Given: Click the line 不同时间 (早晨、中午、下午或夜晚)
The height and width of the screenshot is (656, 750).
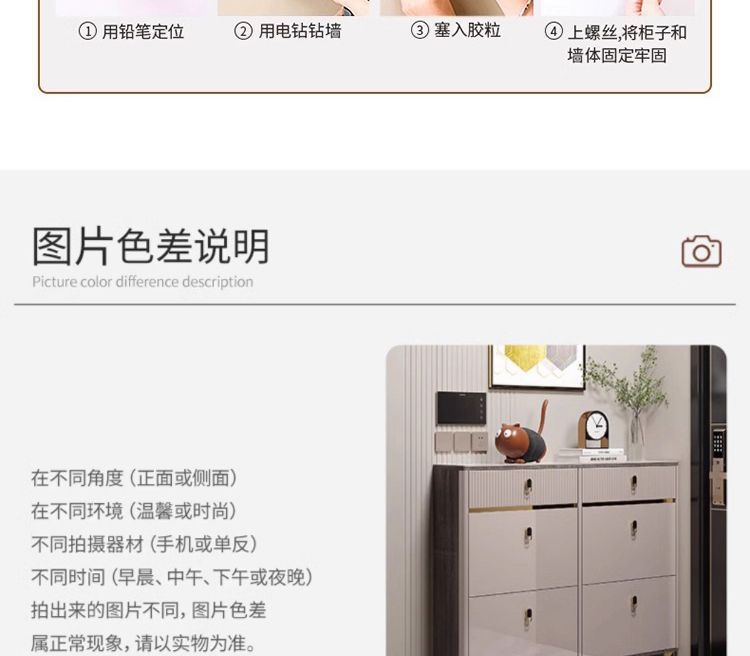Looking at the screenshot, I should pos(173,577).
